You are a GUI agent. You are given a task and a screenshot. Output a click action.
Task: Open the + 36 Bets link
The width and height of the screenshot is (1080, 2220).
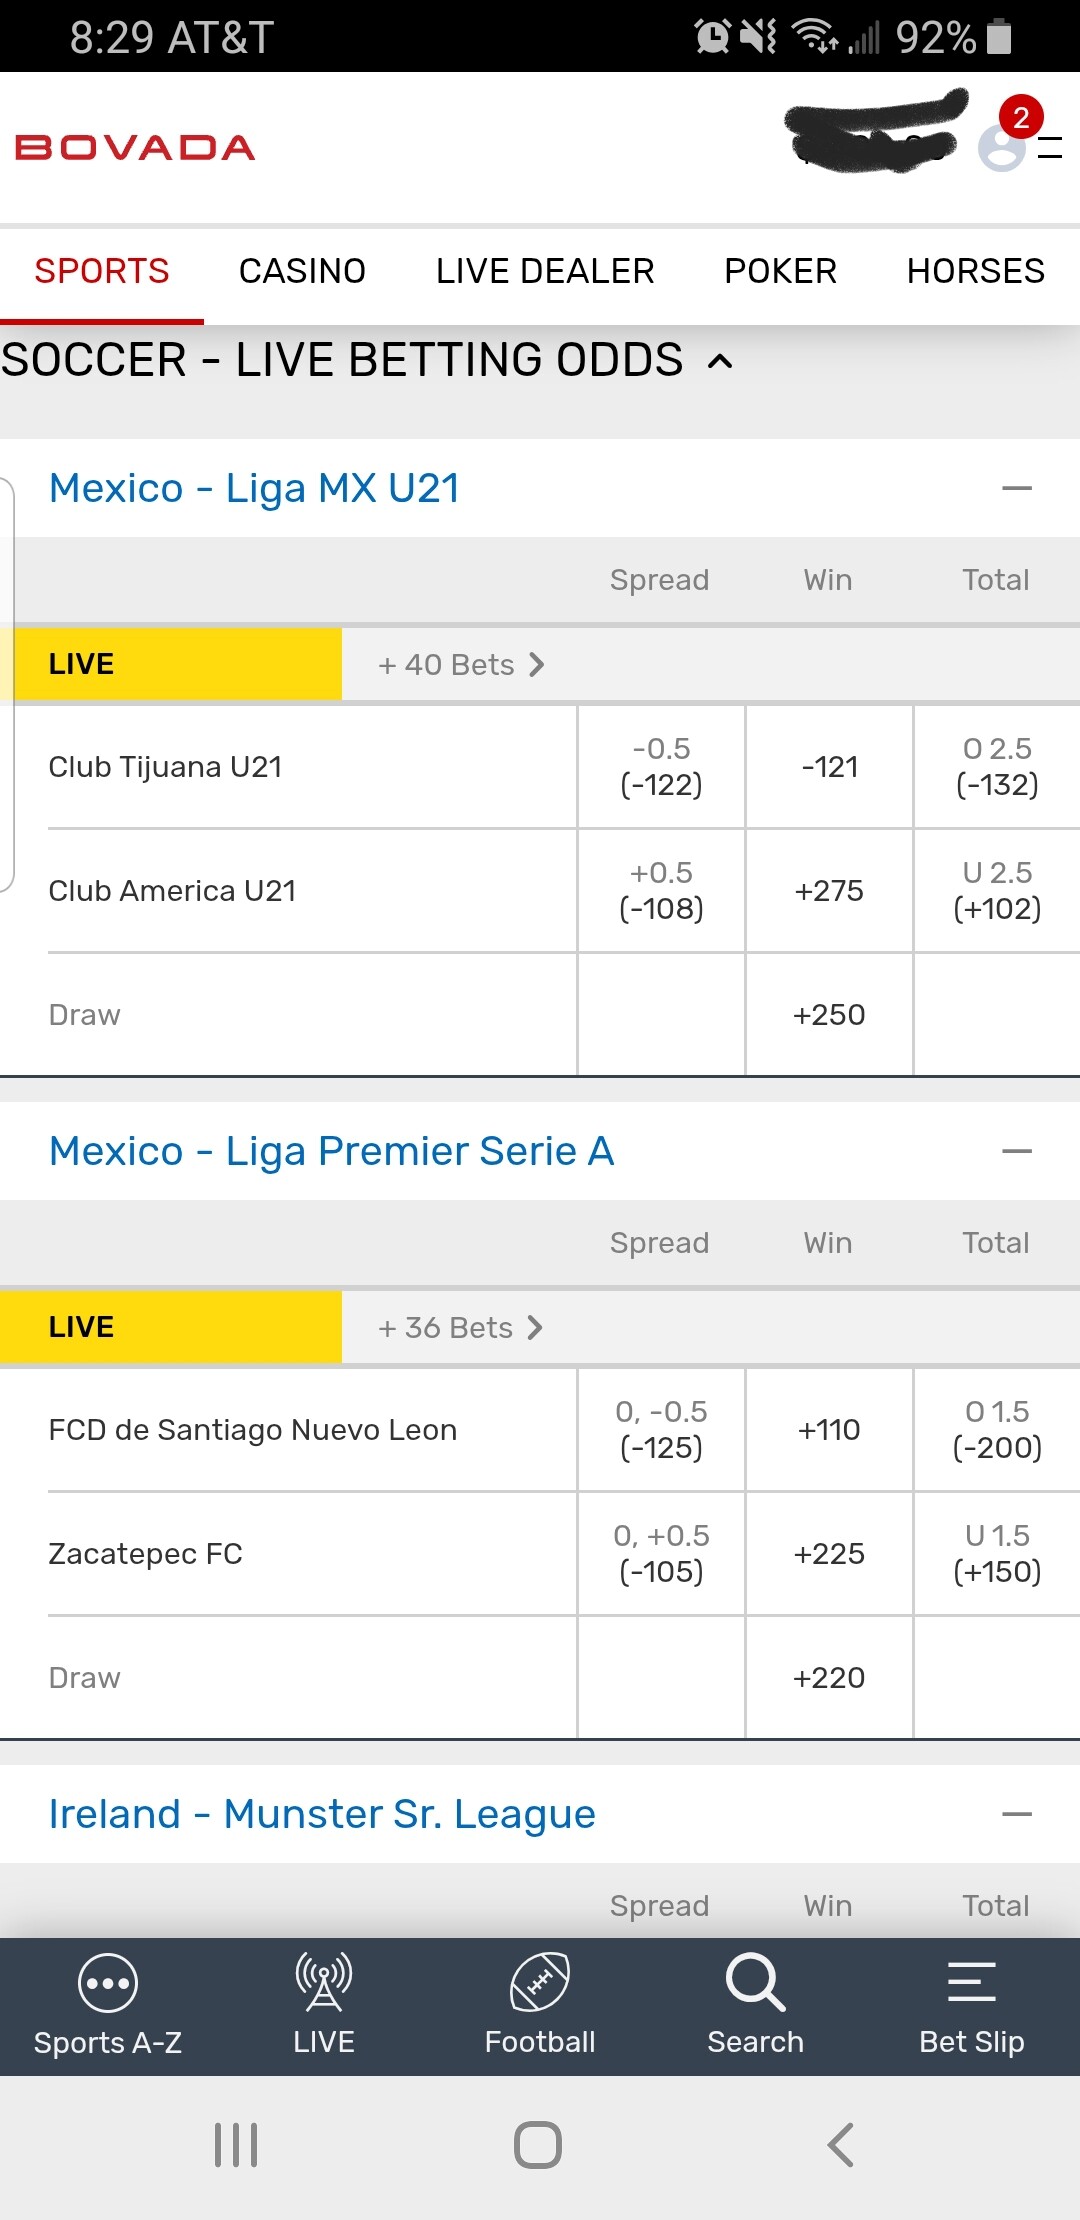[x=460, y=1328]
